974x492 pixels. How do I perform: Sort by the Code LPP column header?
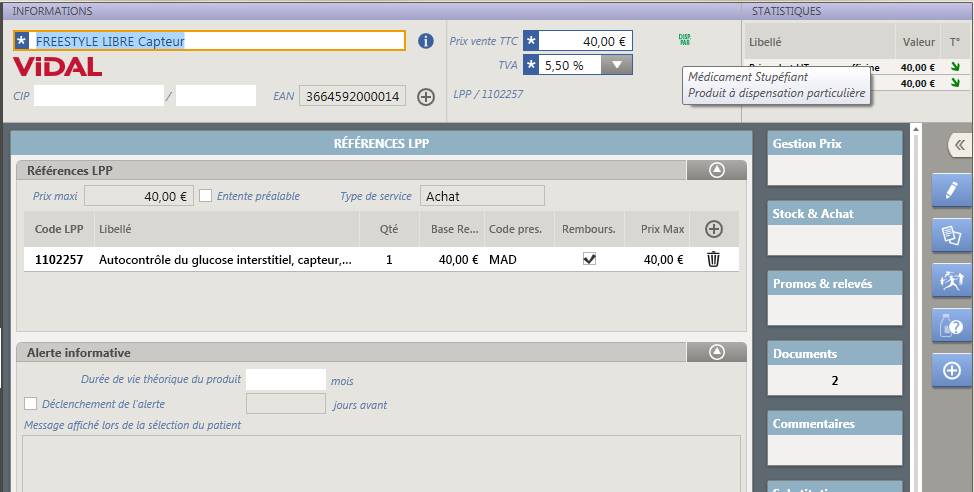point(59,229)
